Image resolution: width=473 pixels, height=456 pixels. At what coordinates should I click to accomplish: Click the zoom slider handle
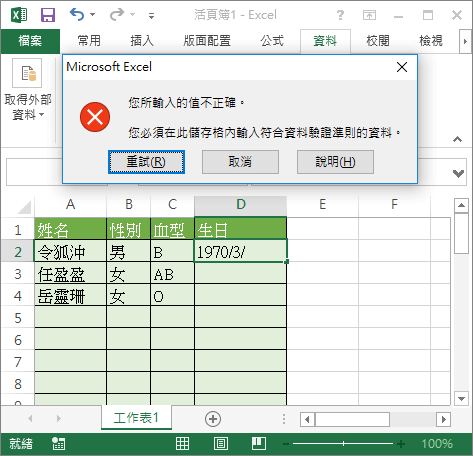pyautogui.click(x=343, y=444)
